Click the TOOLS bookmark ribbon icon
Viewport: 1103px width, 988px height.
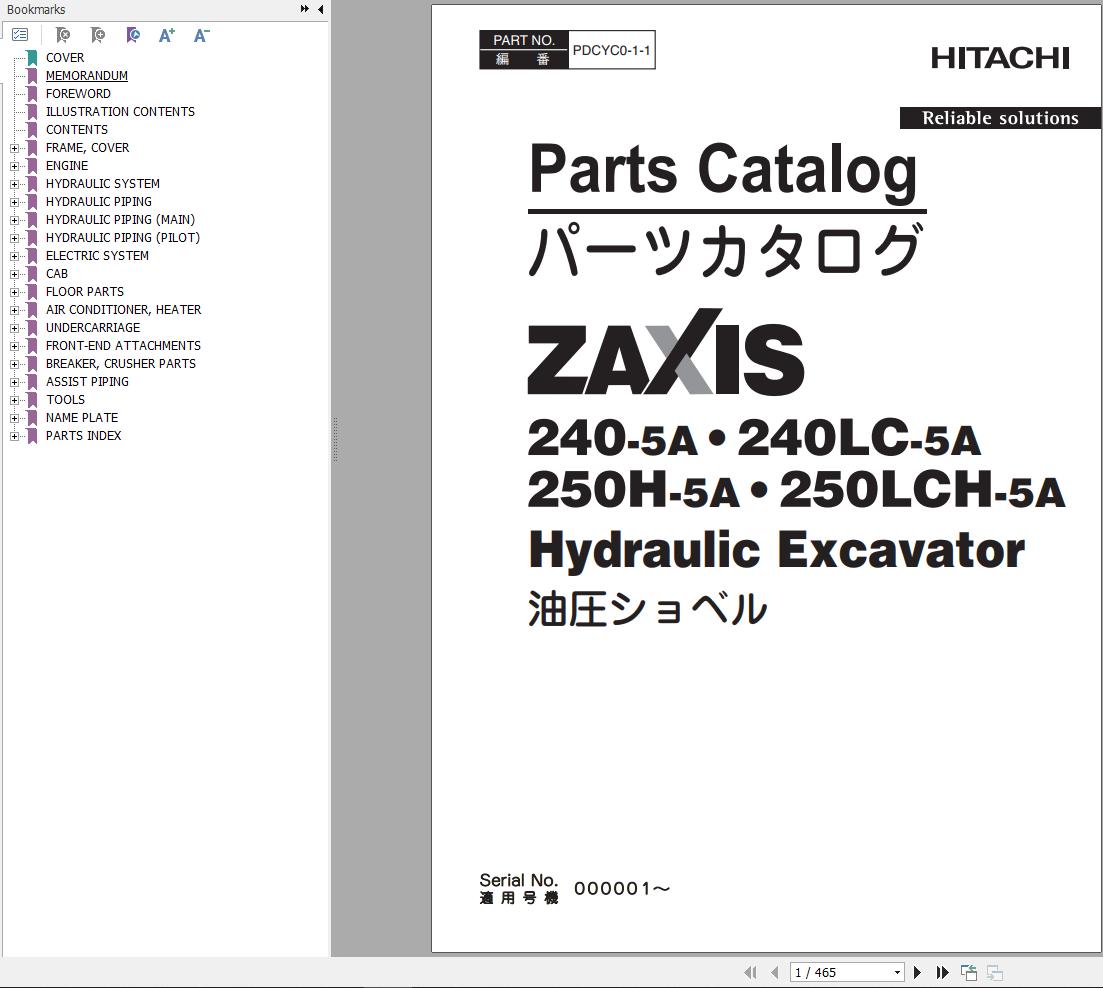point(32,399)
